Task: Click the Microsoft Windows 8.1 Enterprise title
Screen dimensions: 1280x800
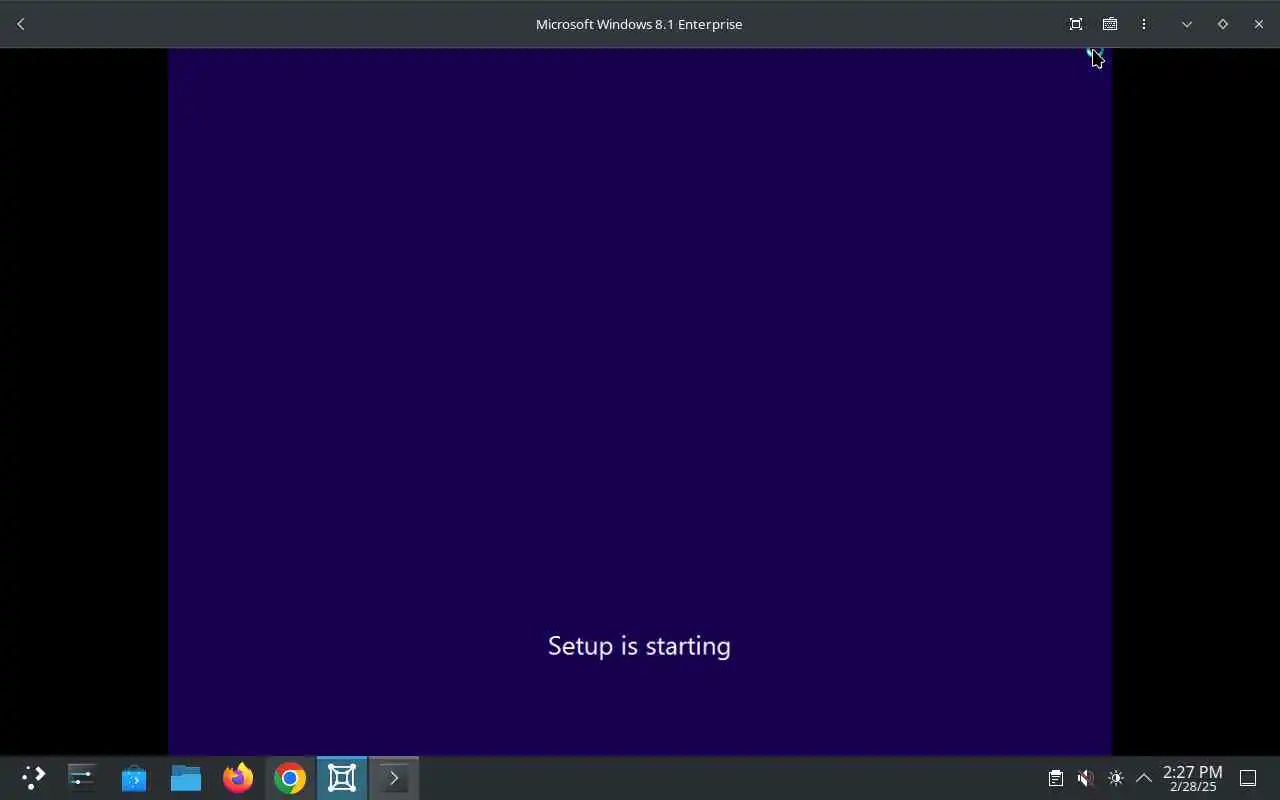Action: [x=639, y=24]
